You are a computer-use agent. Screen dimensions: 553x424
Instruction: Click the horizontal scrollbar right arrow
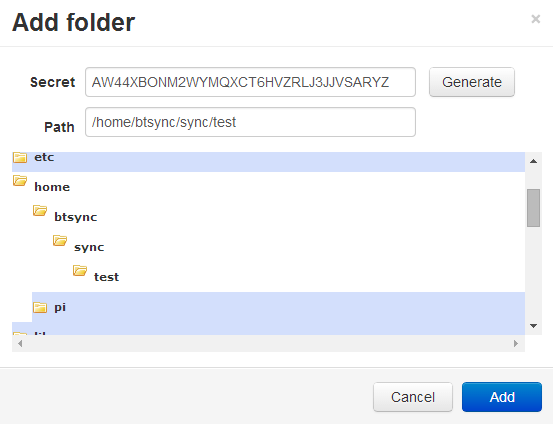point(516,343)
